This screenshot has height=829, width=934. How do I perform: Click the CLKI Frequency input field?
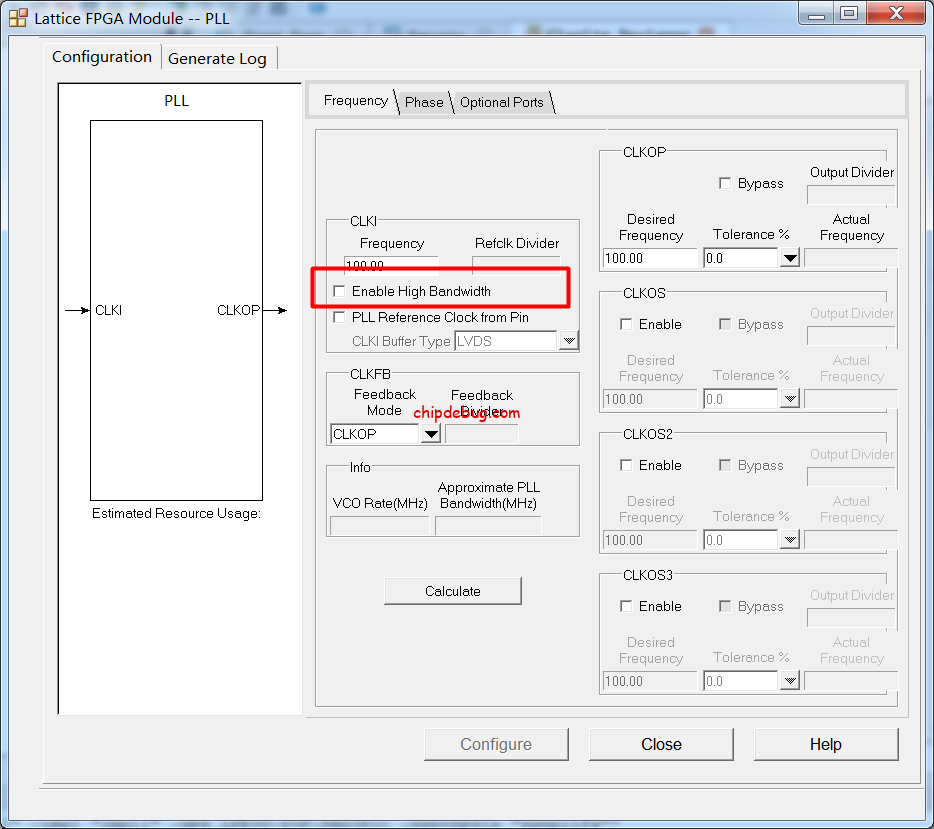pyautogui.click(x=390, y=265)
